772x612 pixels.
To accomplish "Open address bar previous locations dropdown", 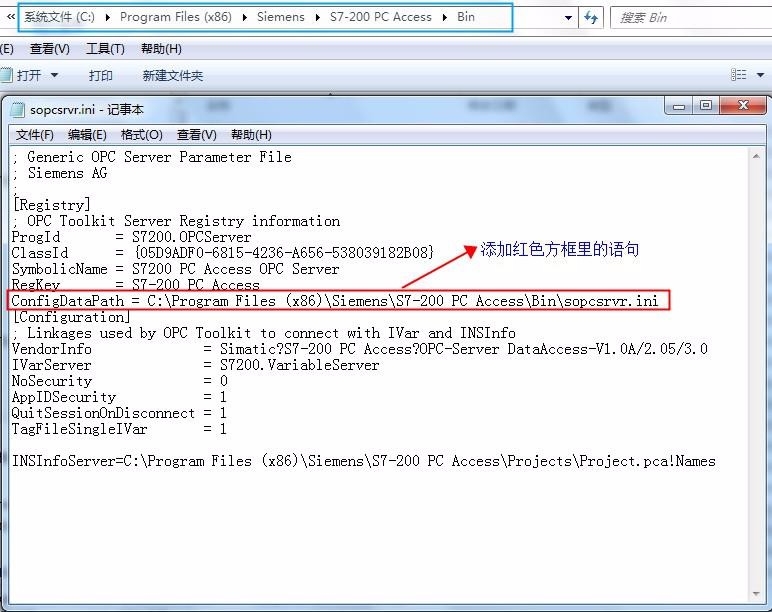I will 568,18.
